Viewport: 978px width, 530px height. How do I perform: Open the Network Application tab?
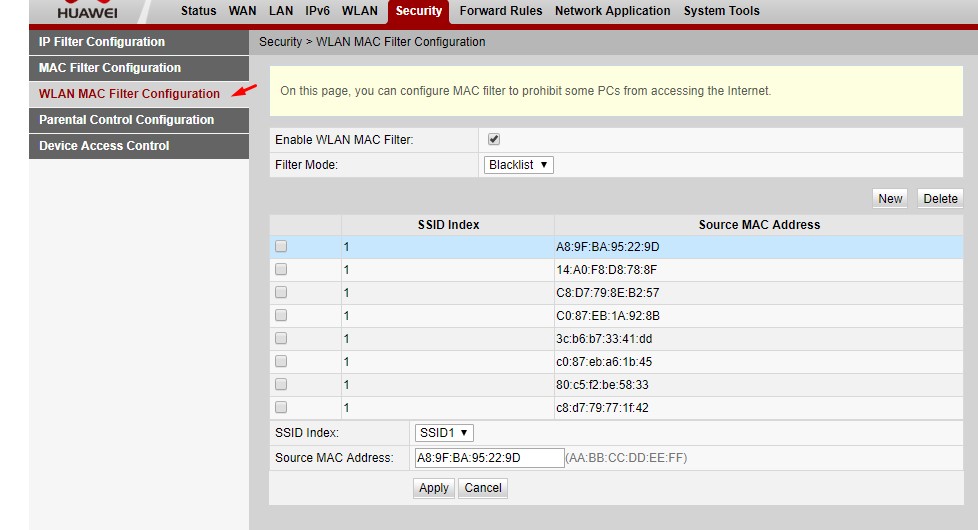click(x=612, y=11)
